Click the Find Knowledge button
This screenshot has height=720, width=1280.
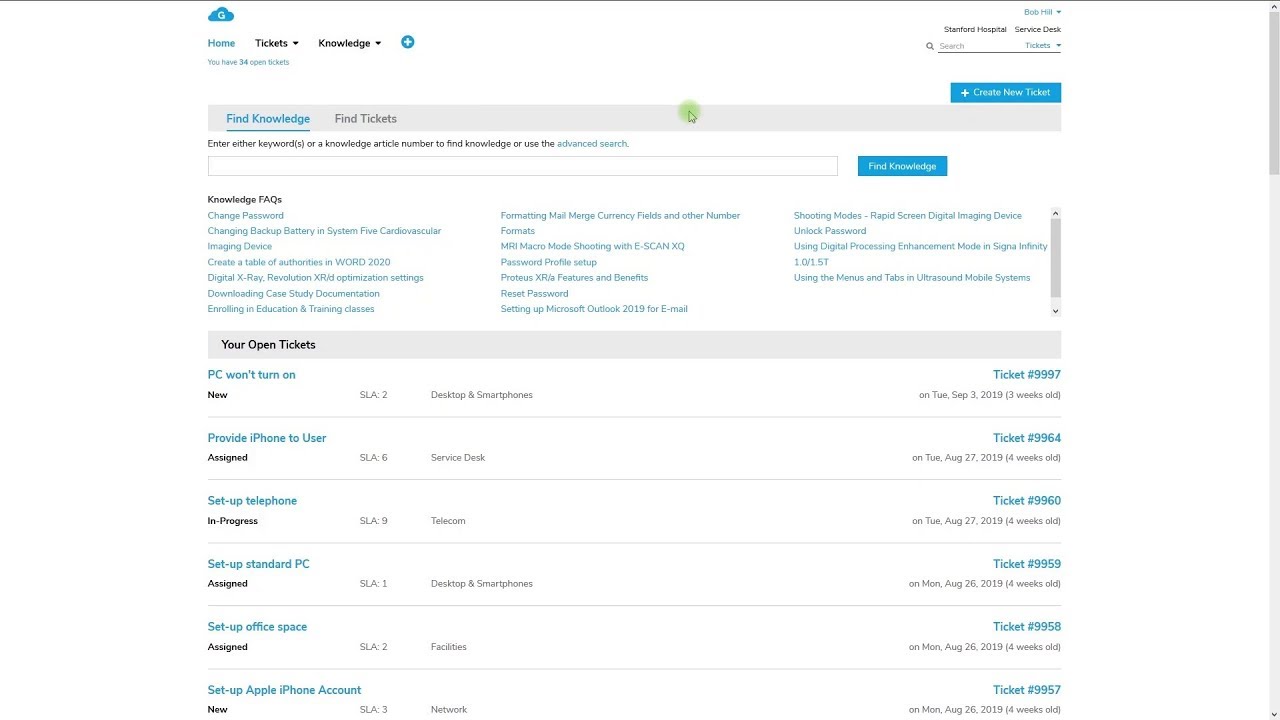(902, 166)
